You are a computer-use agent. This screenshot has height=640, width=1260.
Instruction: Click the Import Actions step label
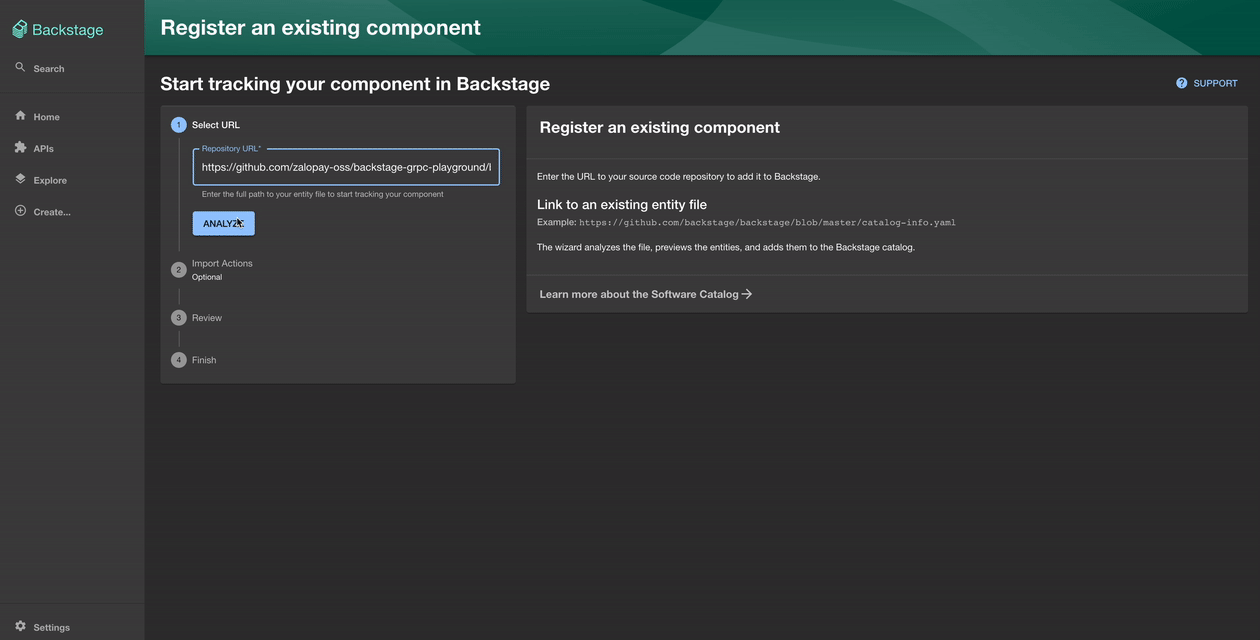click(222, 263)
